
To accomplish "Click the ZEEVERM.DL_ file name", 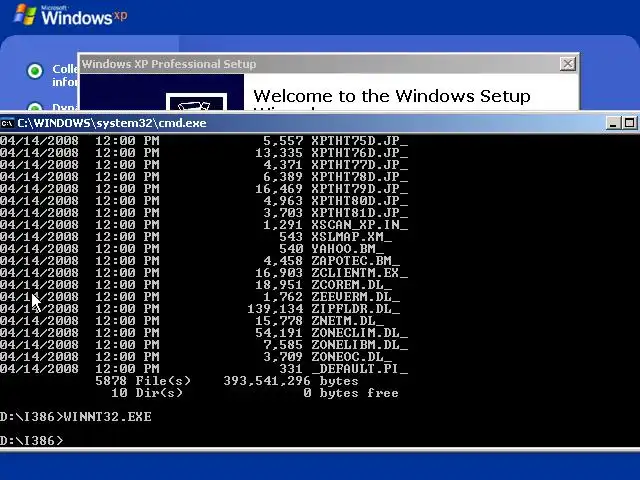I will (x=356, y=297).
